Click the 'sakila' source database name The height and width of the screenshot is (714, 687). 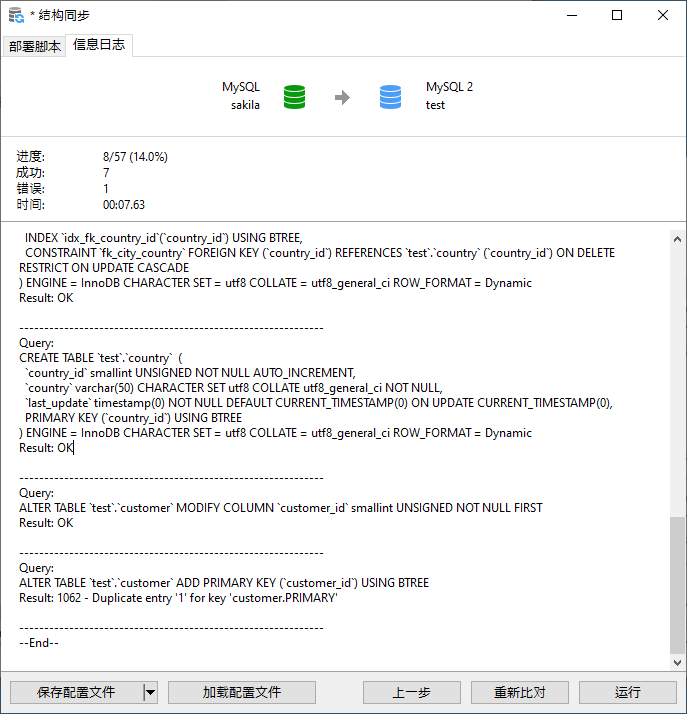[245, 105]
